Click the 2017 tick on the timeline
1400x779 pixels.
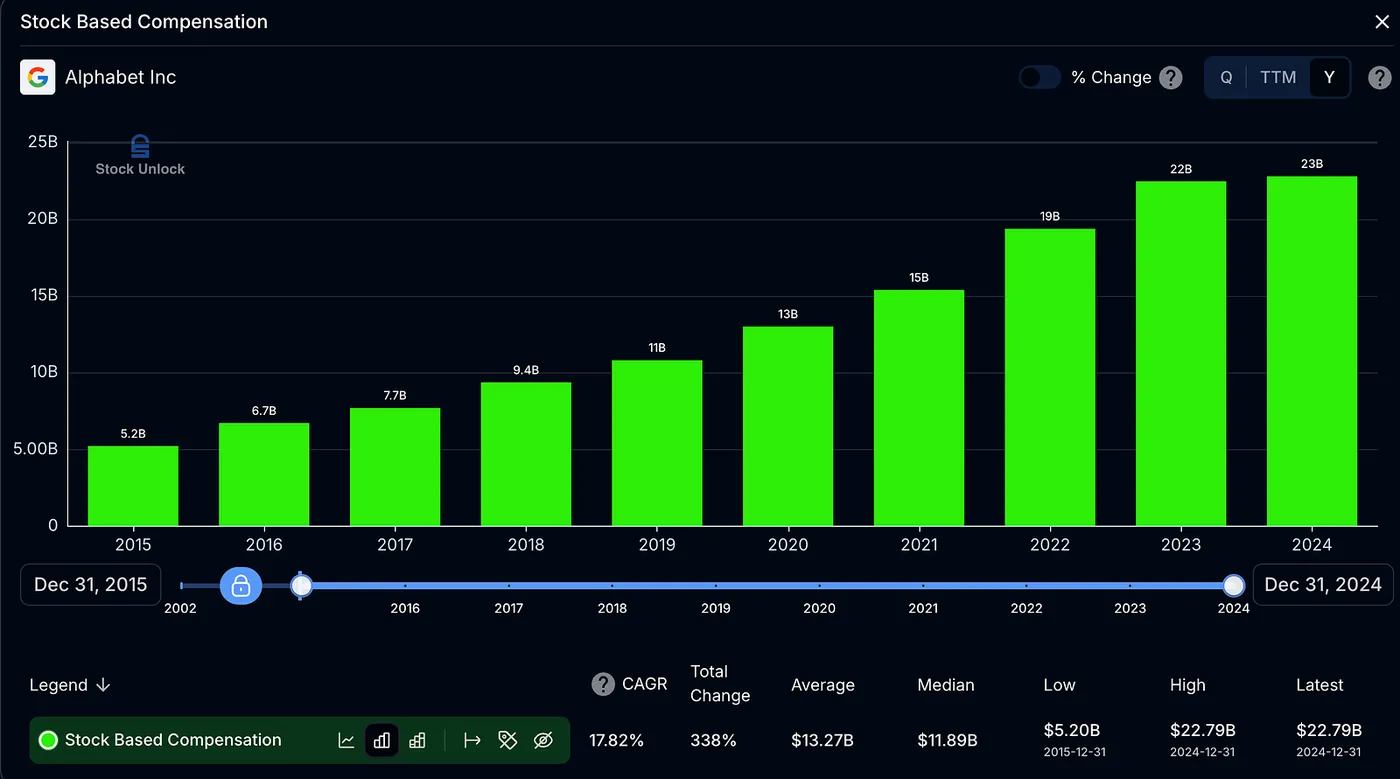(x=508, y=586)
